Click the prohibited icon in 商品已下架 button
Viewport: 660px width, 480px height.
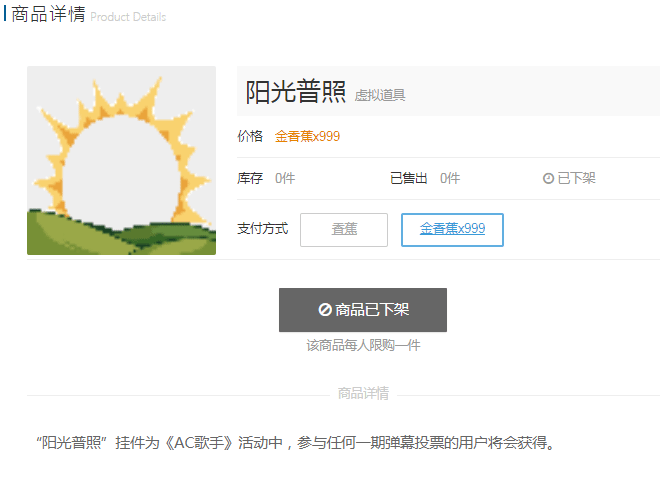[325, 310]
